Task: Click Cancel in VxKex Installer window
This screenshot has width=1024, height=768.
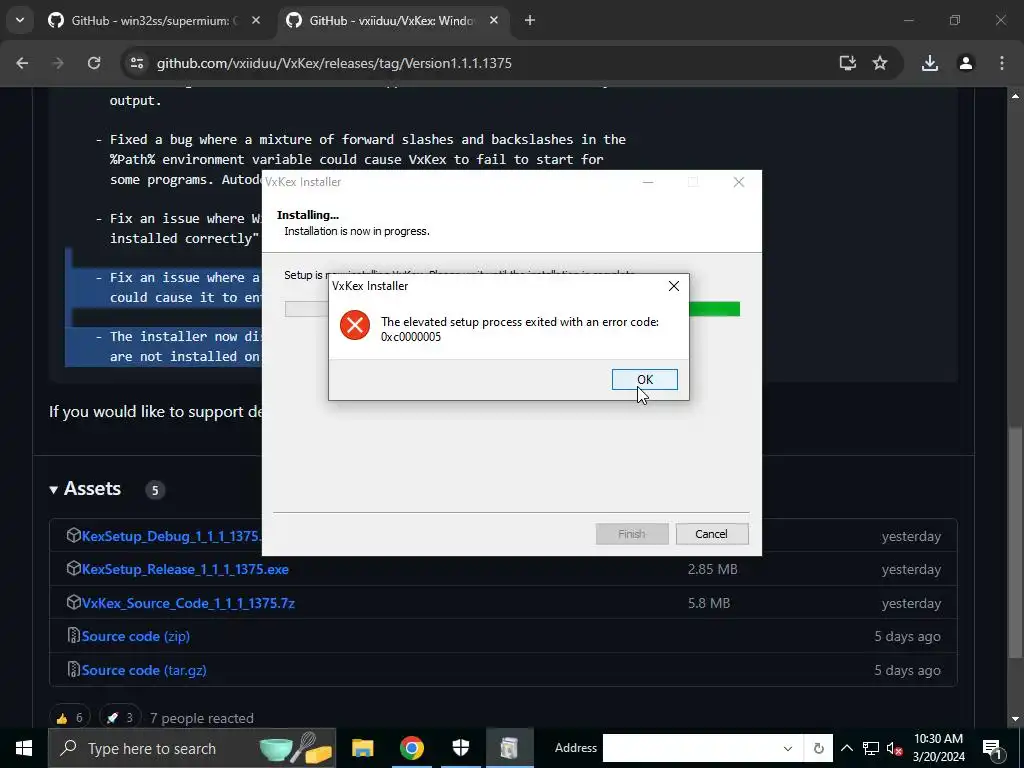Action: [x=711, y=534]
